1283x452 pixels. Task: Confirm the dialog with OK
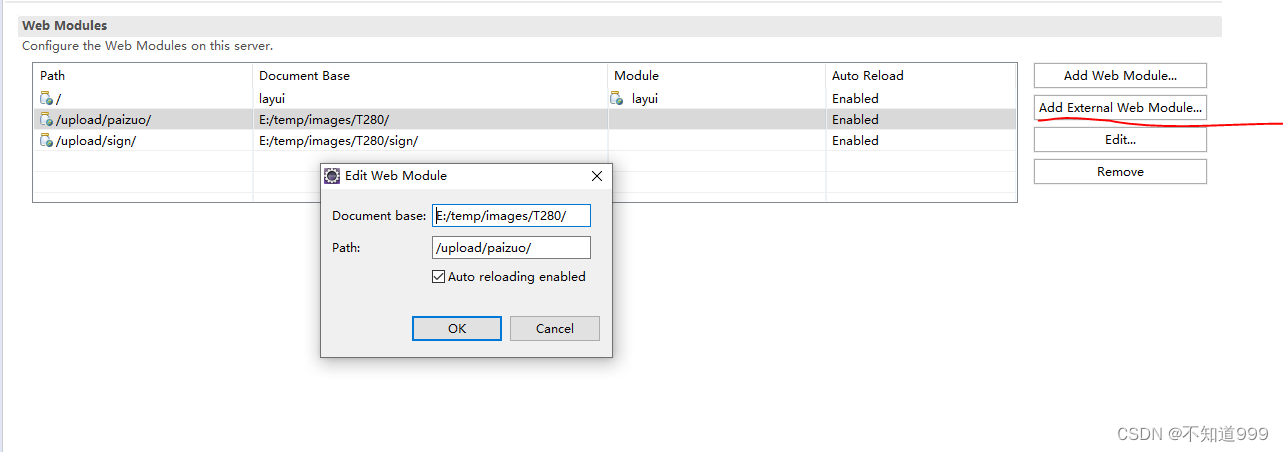click(x=457, y=328)
